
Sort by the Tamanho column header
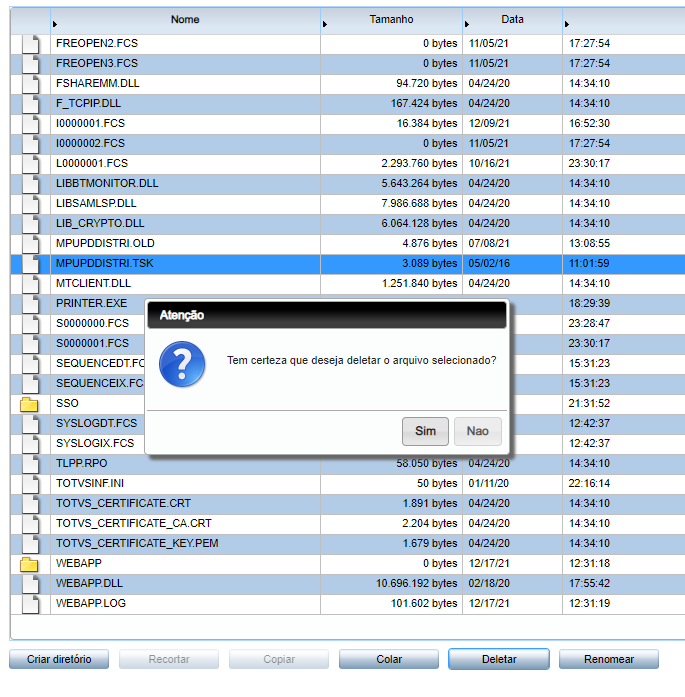[x=391, y=20]
